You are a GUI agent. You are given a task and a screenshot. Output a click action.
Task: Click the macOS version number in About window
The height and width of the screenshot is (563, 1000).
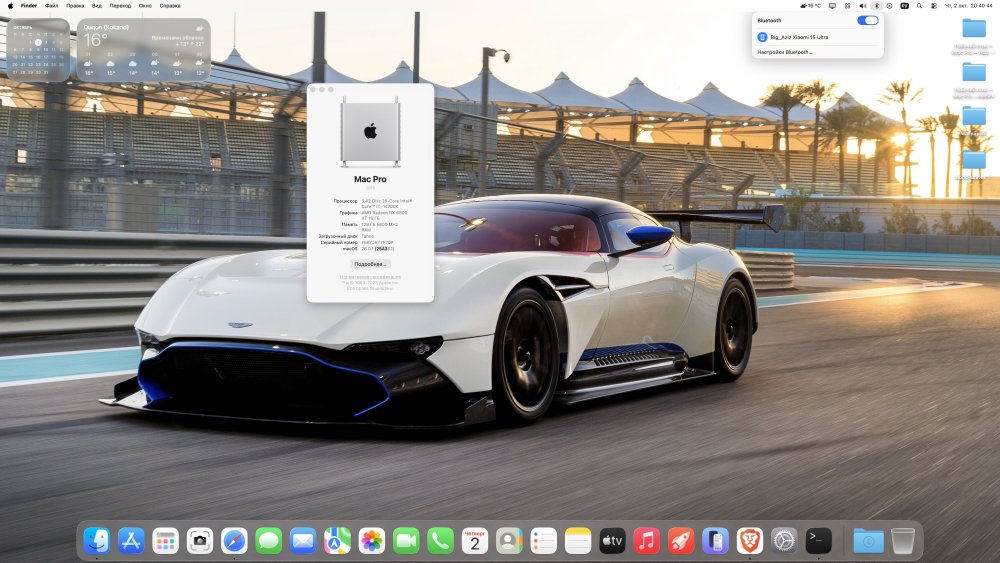click(378, 249)
